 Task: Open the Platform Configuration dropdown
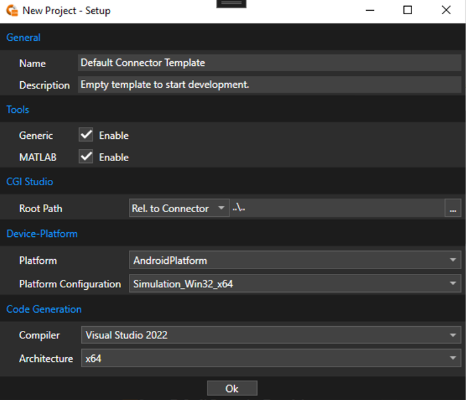point(295,284)
